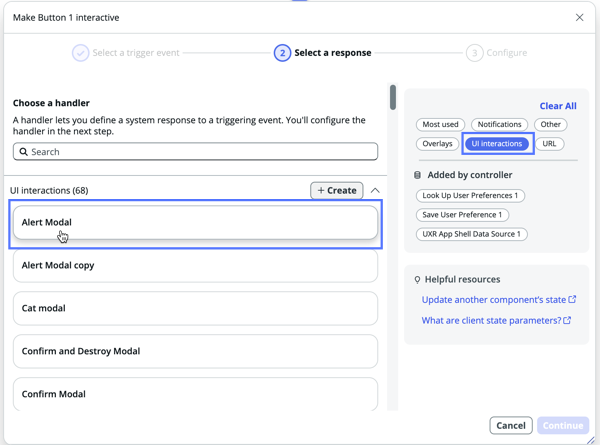Click the handler list scrollbar thumb
The width and height of the screenshot is (600, 445).
point(393,98)
